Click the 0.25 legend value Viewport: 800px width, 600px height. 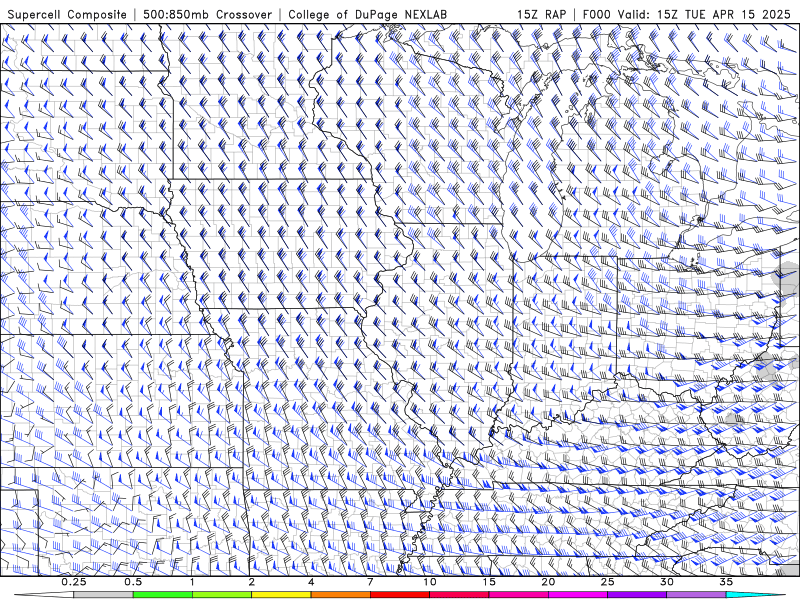point(73,582)
